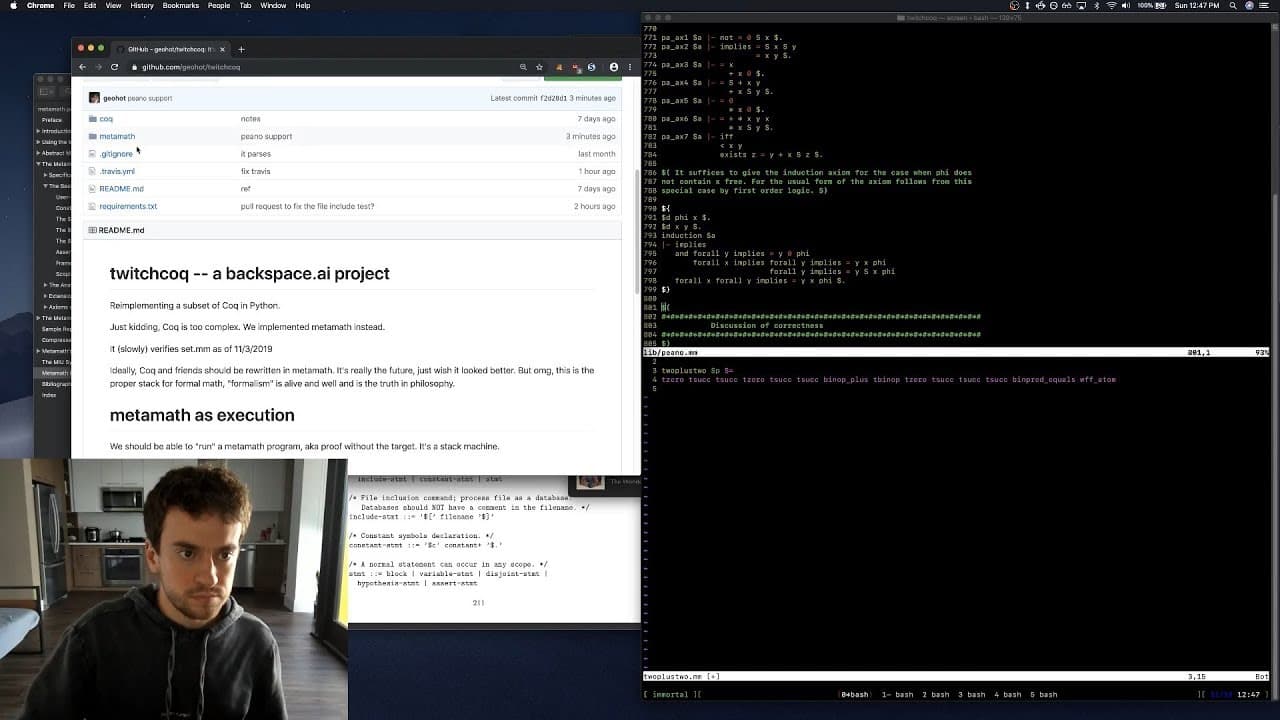This screenshot has width=1280, height=720.
Task: Reload the GitHub page
Action: coord(114,67)
